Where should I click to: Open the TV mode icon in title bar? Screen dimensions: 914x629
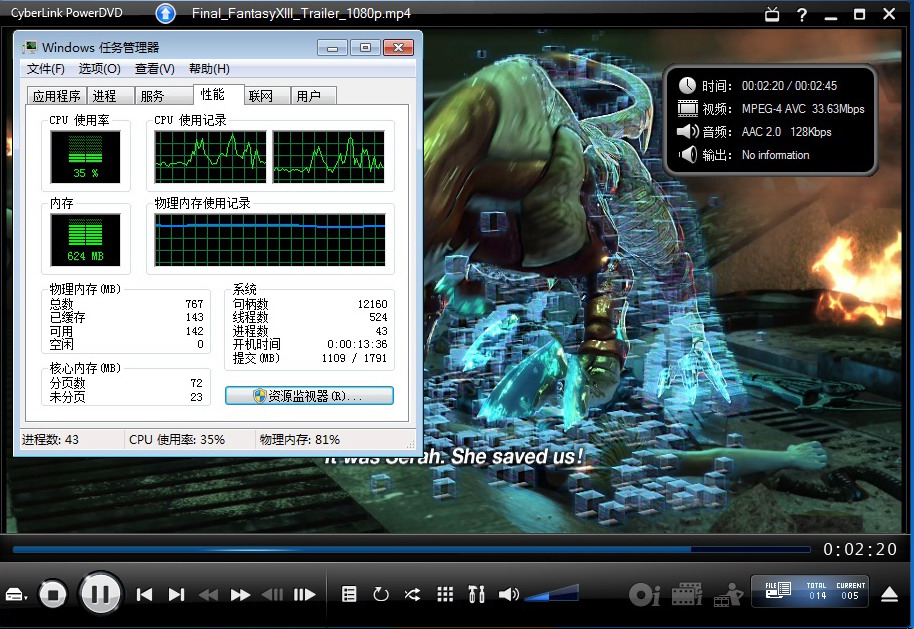point(772,14)
